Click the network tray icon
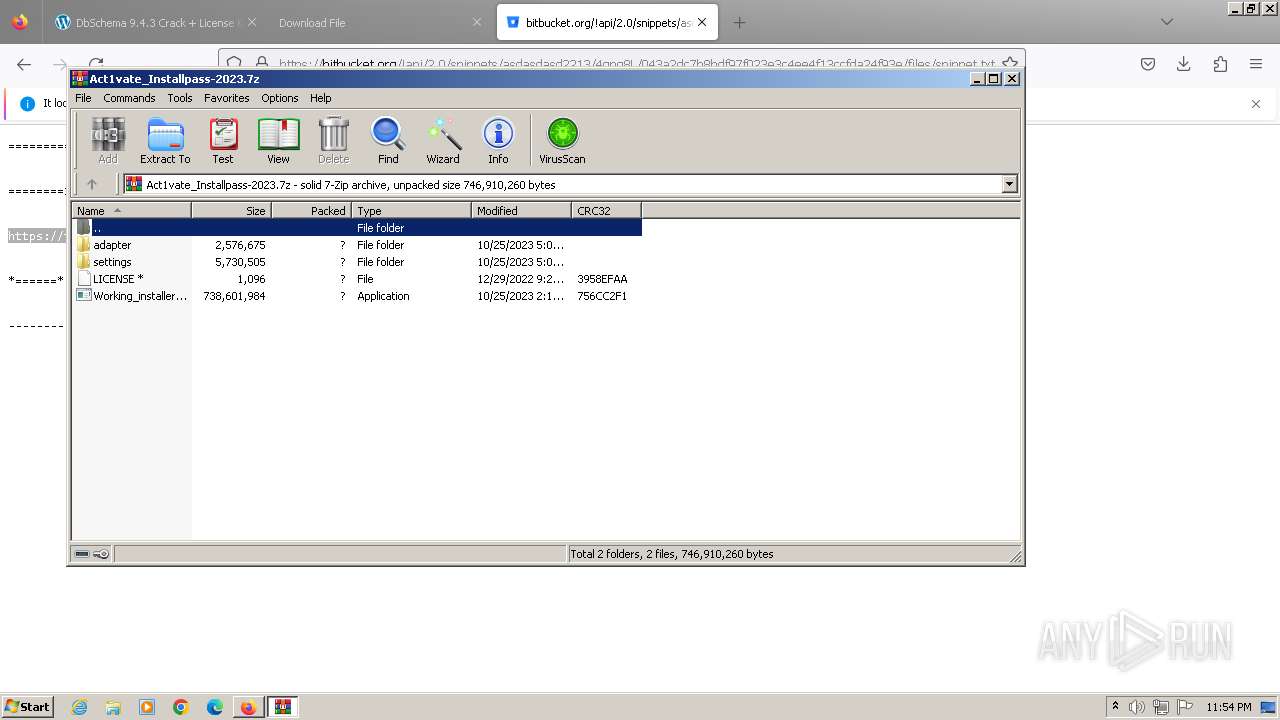 click(1161, 707)
